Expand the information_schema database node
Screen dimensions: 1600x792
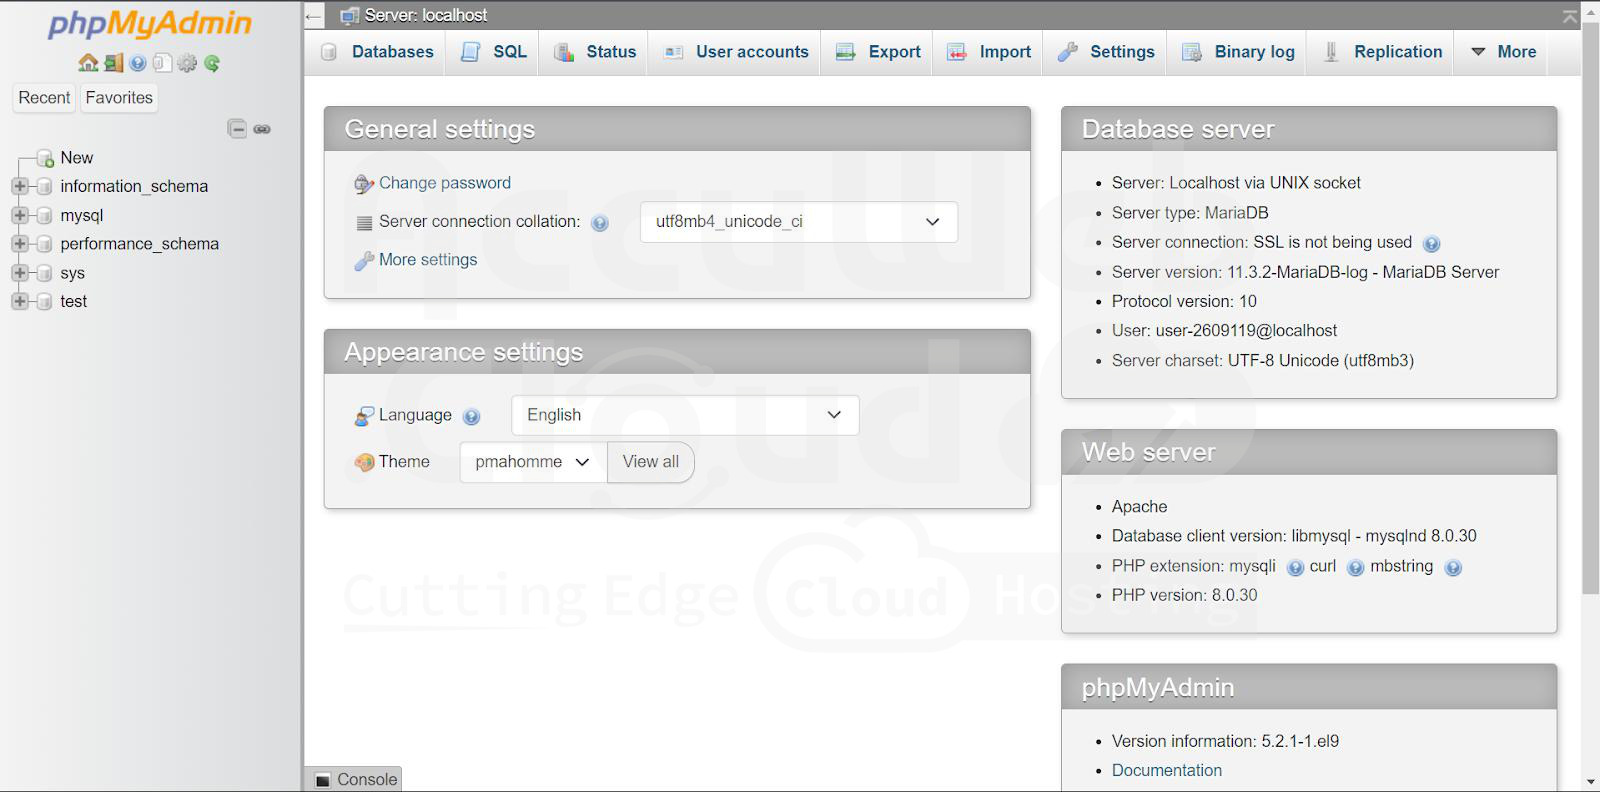pos(19,186)
